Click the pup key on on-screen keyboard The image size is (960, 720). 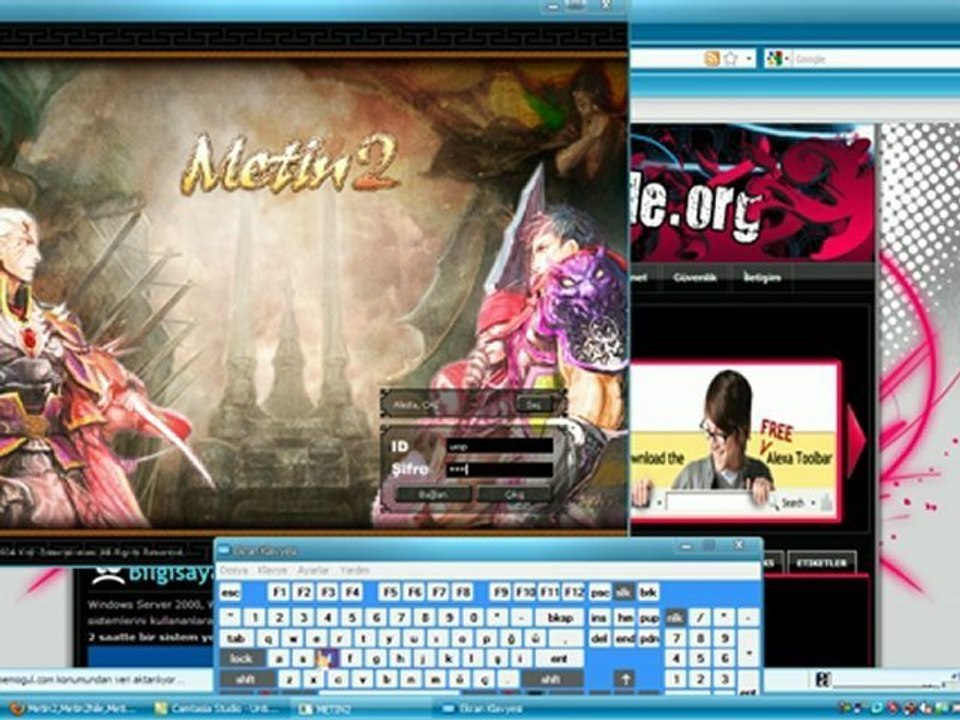tap(649, 618)
